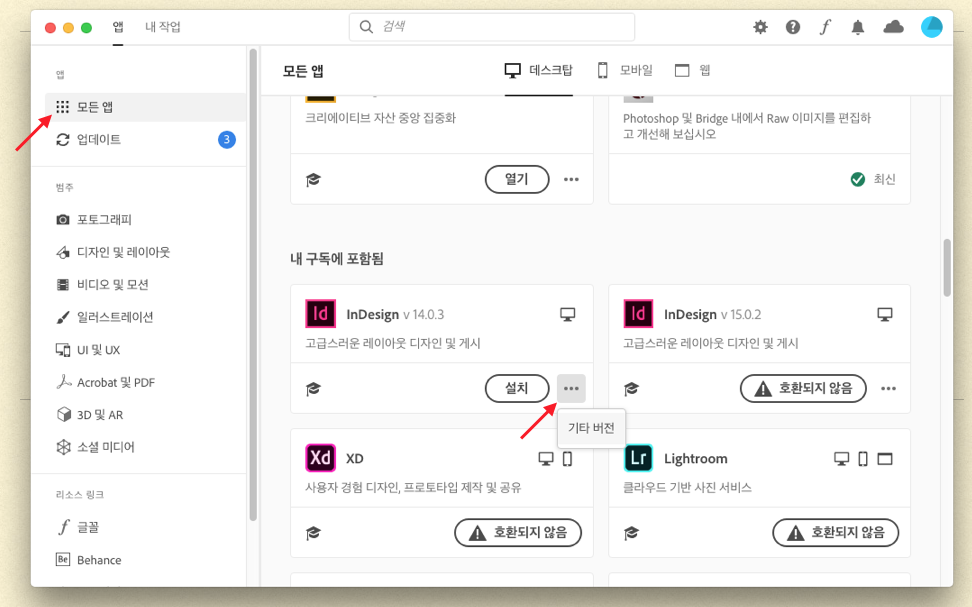Click 호환되지 않음 button for Lightroom

[835, 533]
